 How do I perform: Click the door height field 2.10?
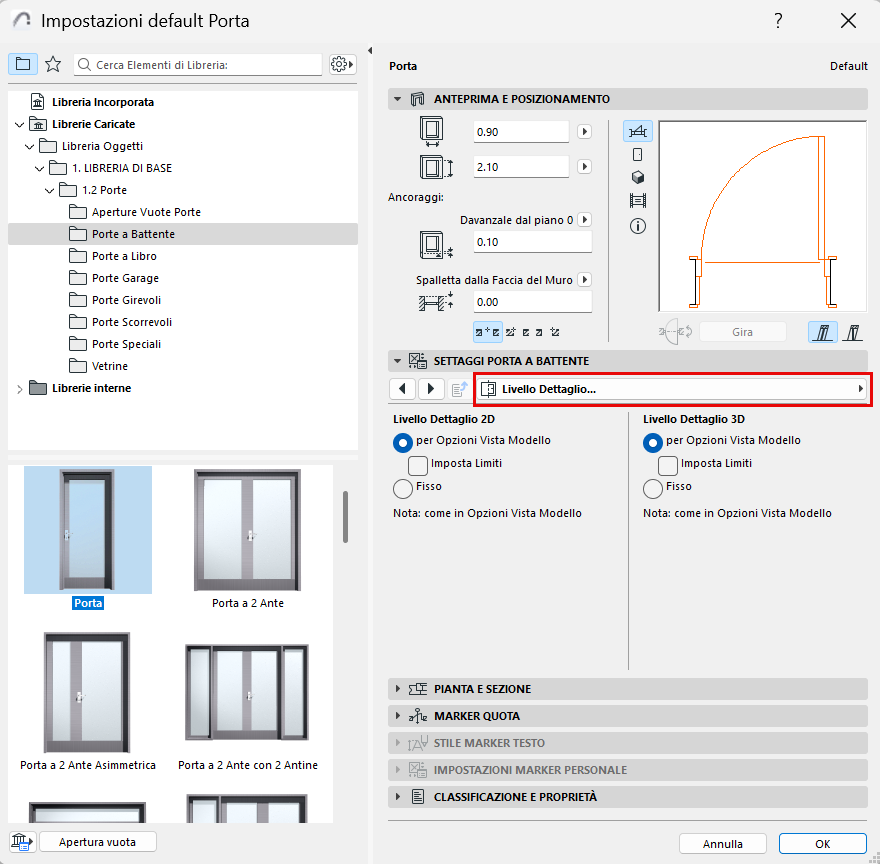click(x=521, y=167)
